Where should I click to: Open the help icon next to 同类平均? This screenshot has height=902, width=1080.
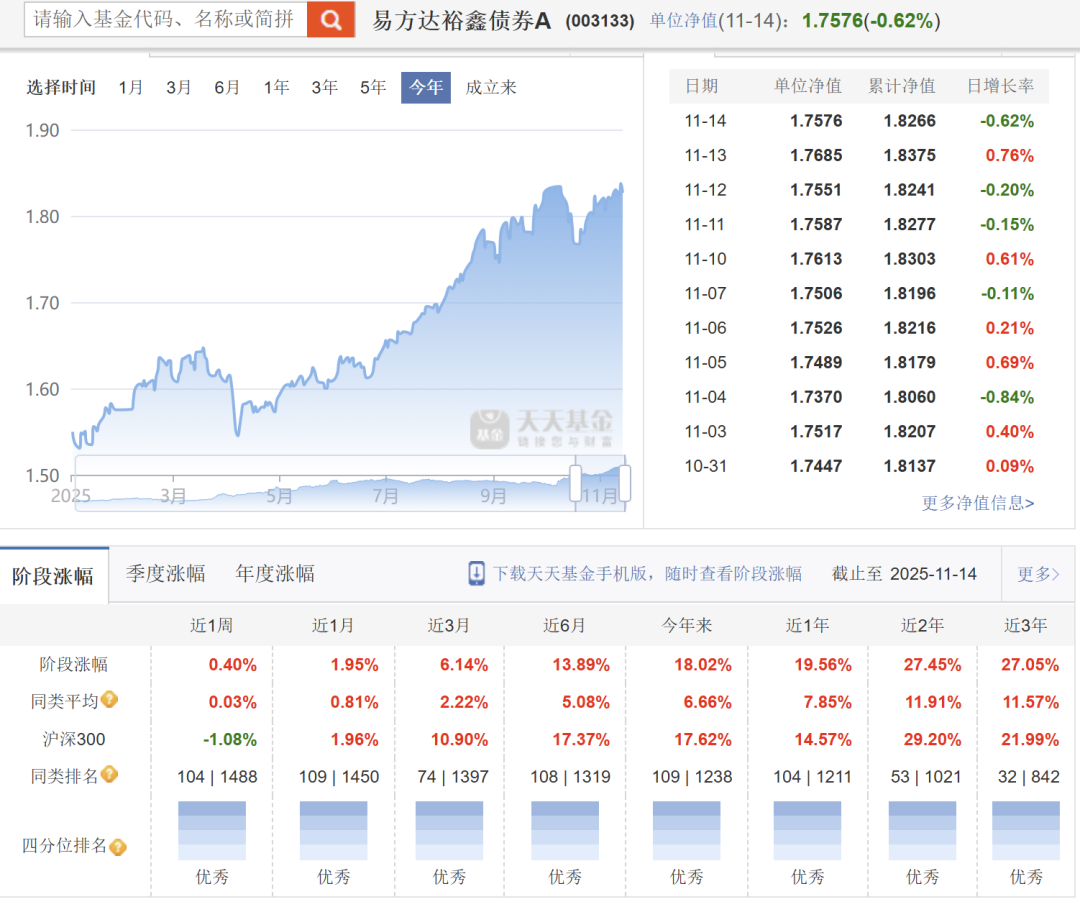[x=110, y=700]
